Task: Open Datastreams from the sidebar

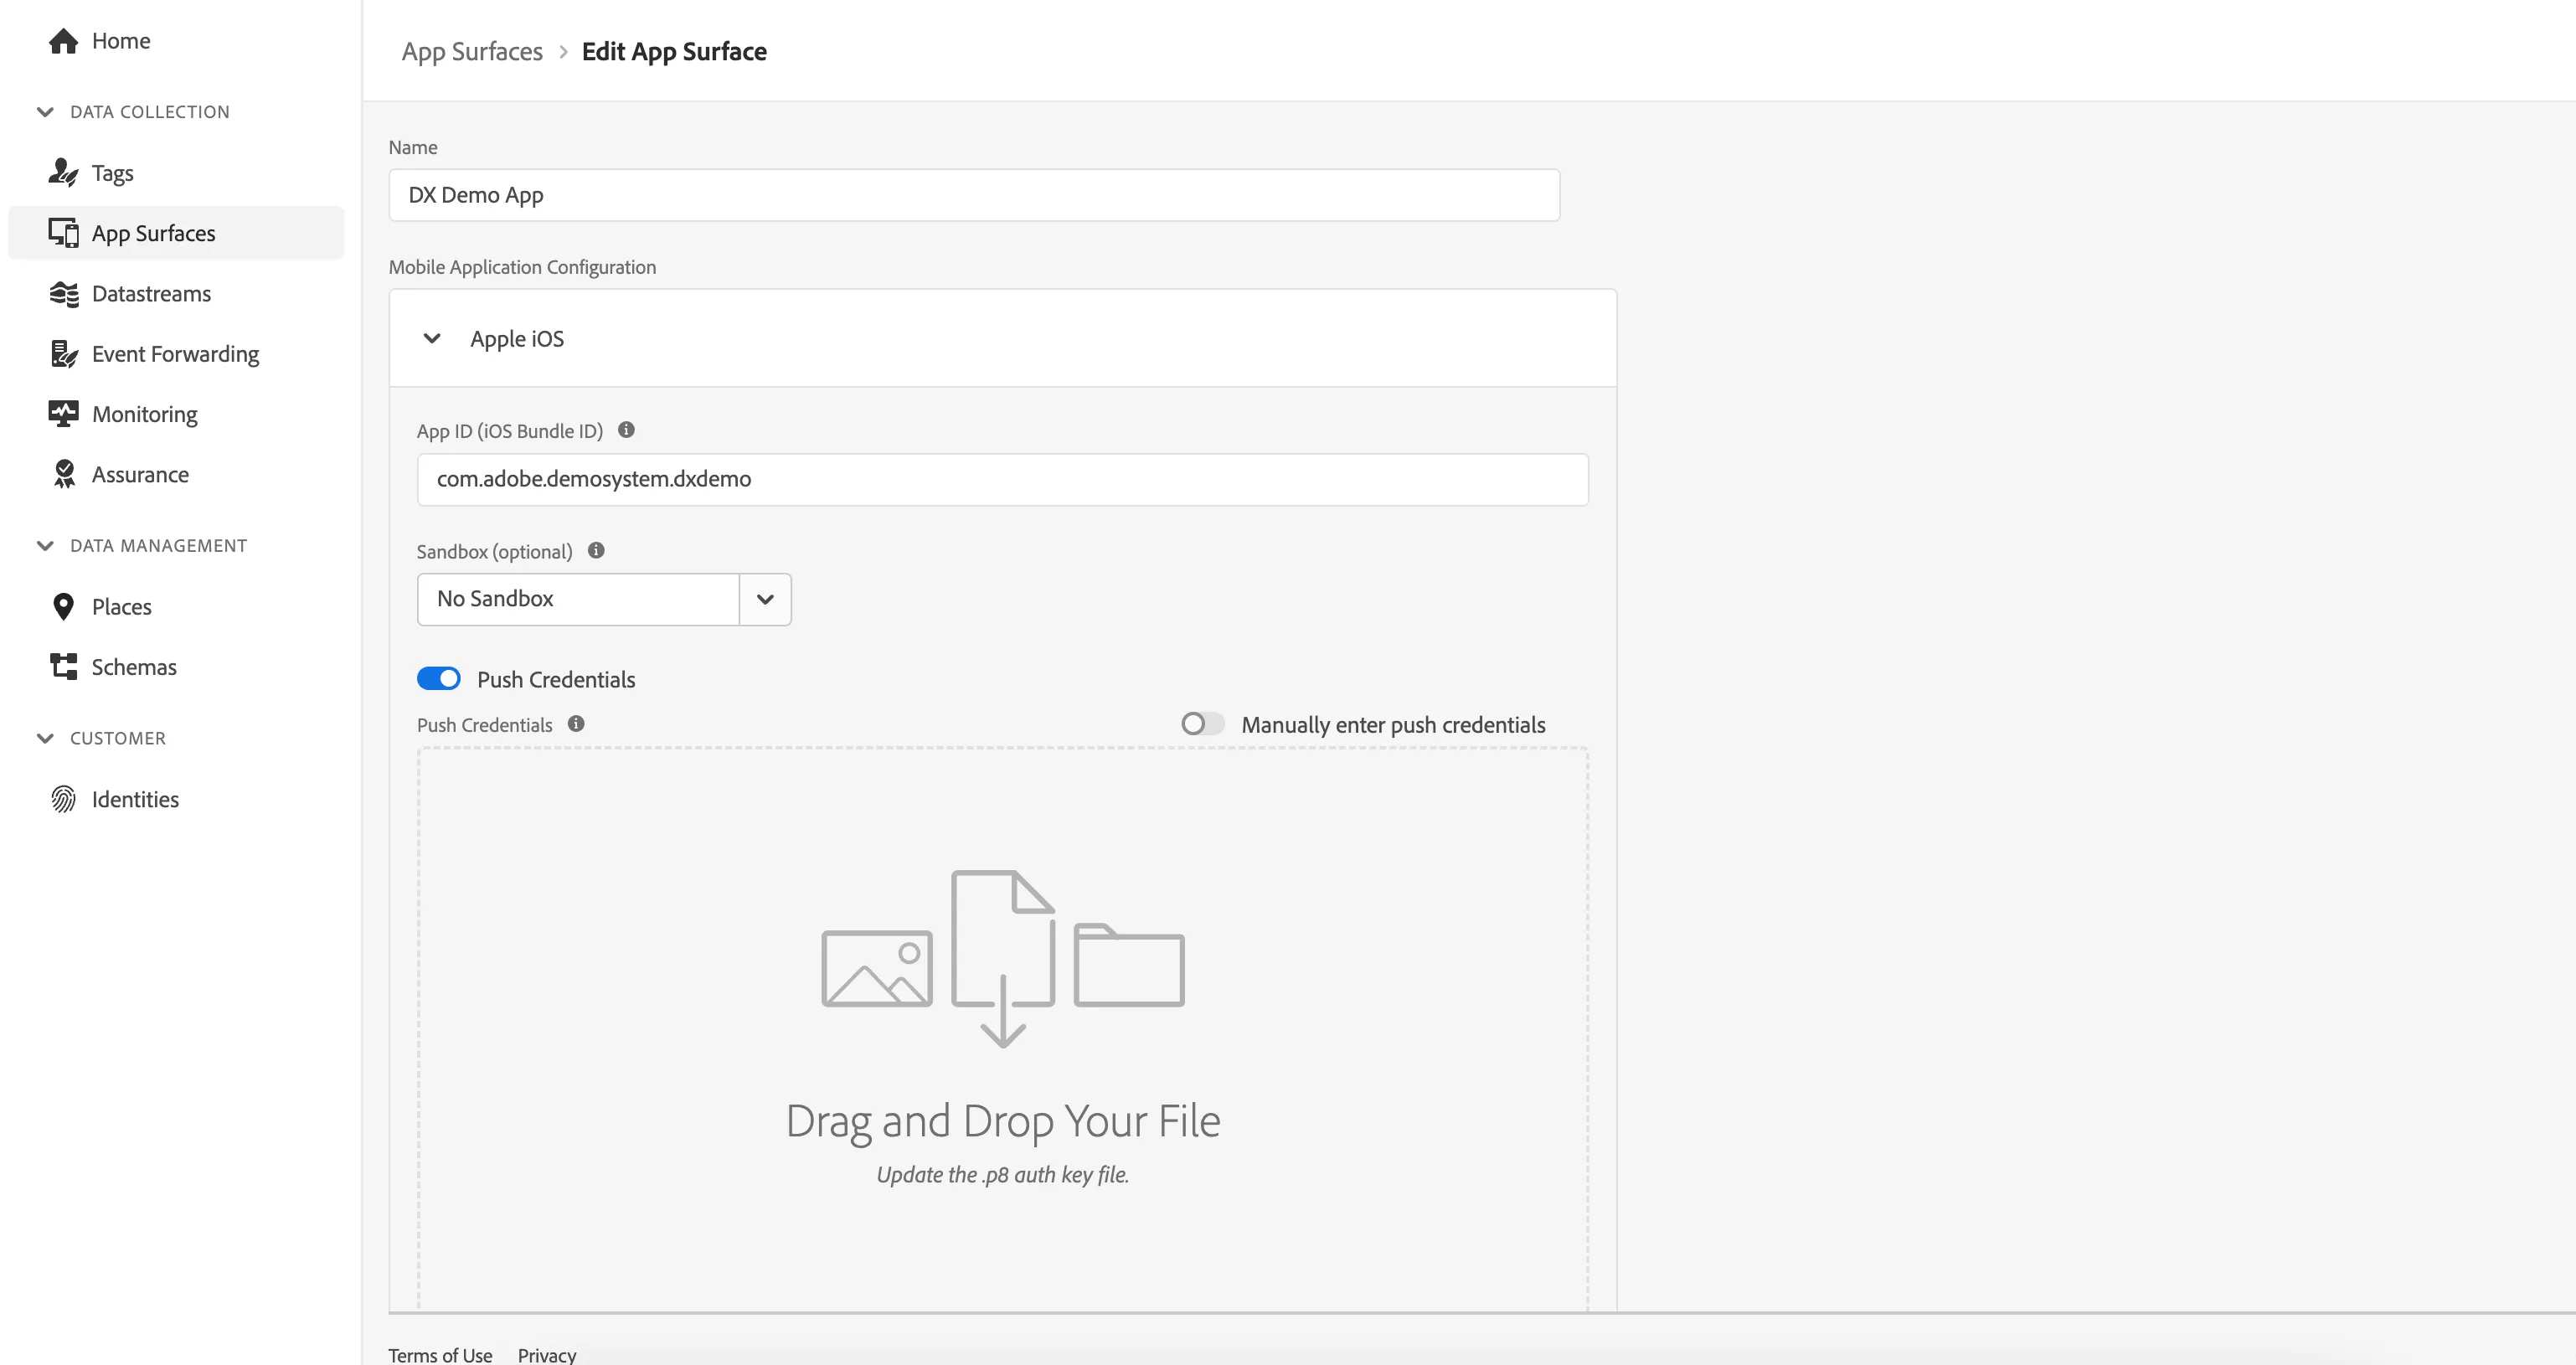Action: 176,294
